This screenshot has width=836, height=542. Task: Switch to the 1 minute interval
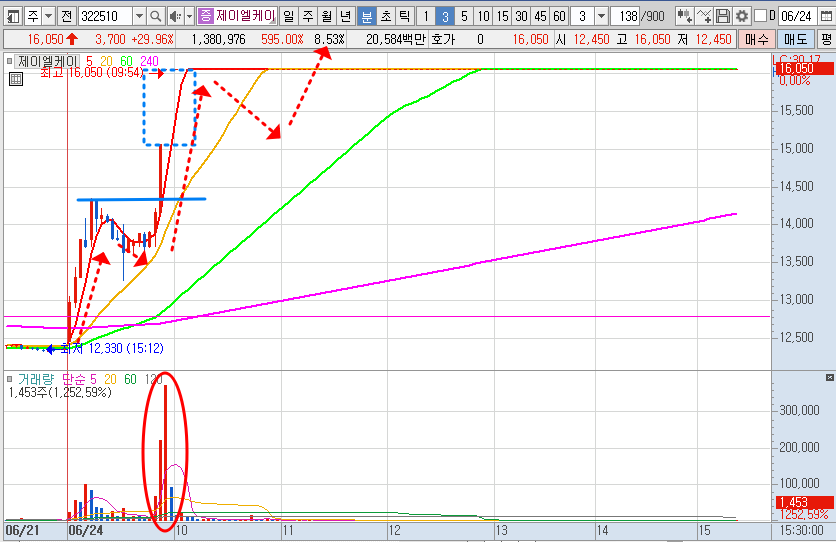(425, 16)
